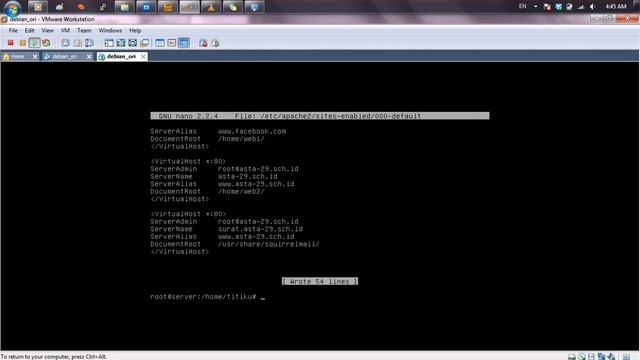Open the View menu
This screenshot has height=360, width=640.
coord(47,31)
